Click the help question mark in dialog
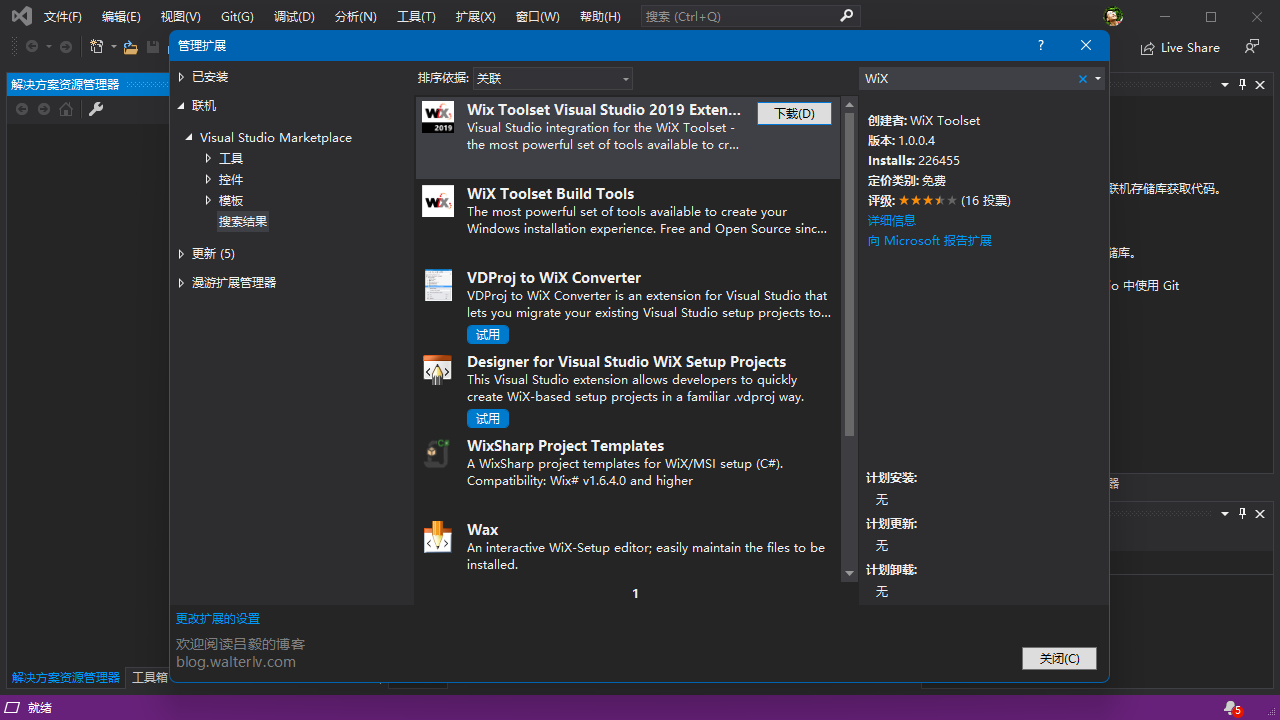 pyautogui.click(x=1041, y=45)
